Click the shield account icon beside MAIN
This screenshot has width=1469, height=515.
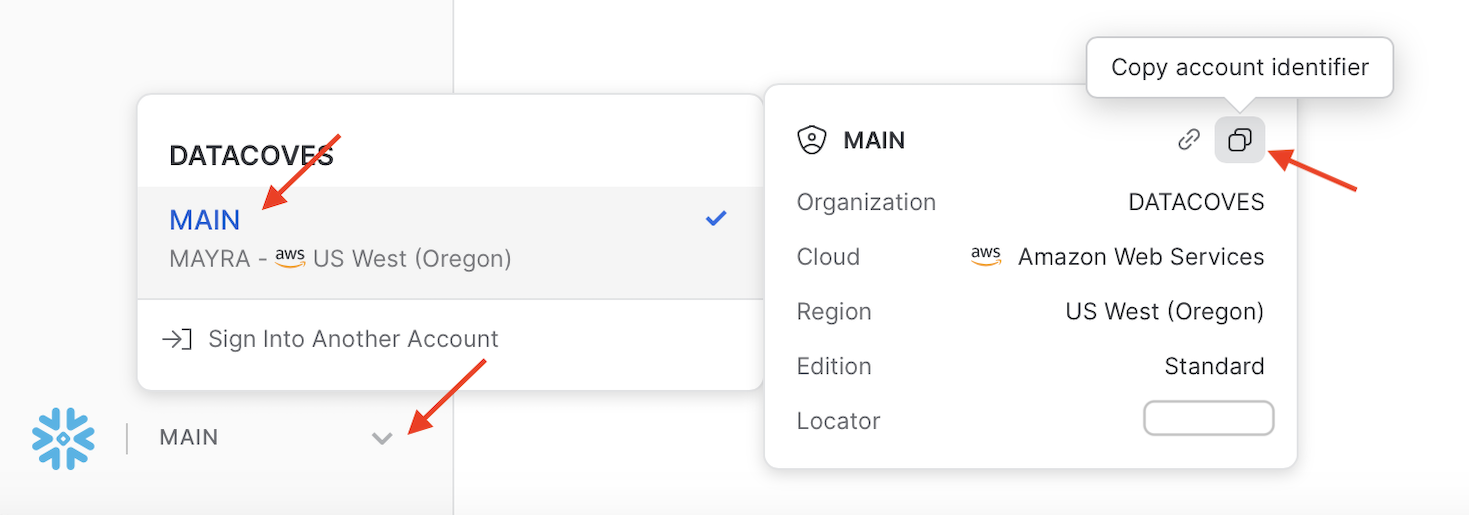pyautogui.click(x=811, y=141)
